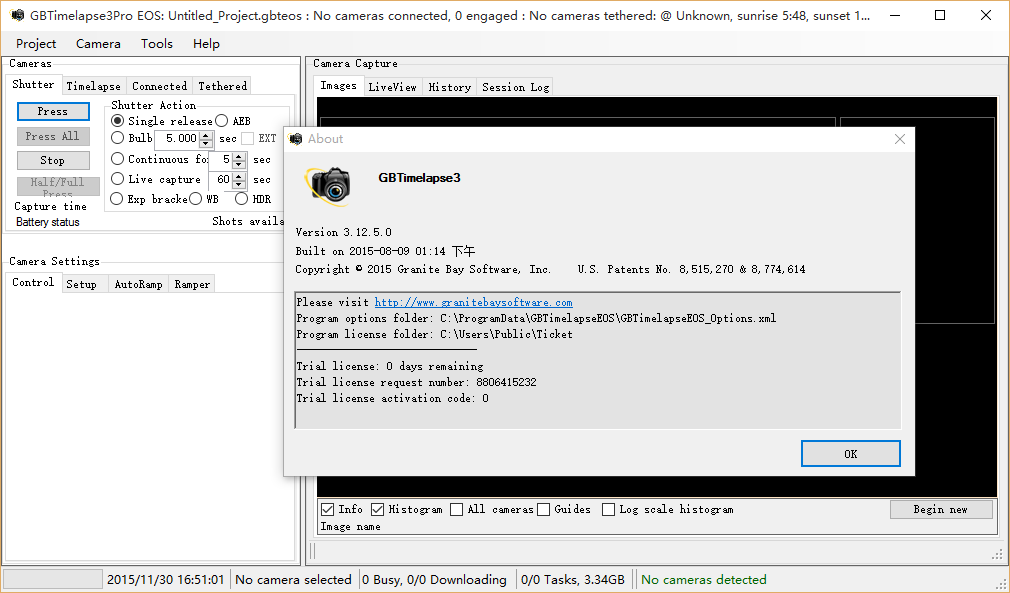Viewport: 1010px width, 593px height.
Task: Uncheck the Info checkbox
Action: click(328, 509)
